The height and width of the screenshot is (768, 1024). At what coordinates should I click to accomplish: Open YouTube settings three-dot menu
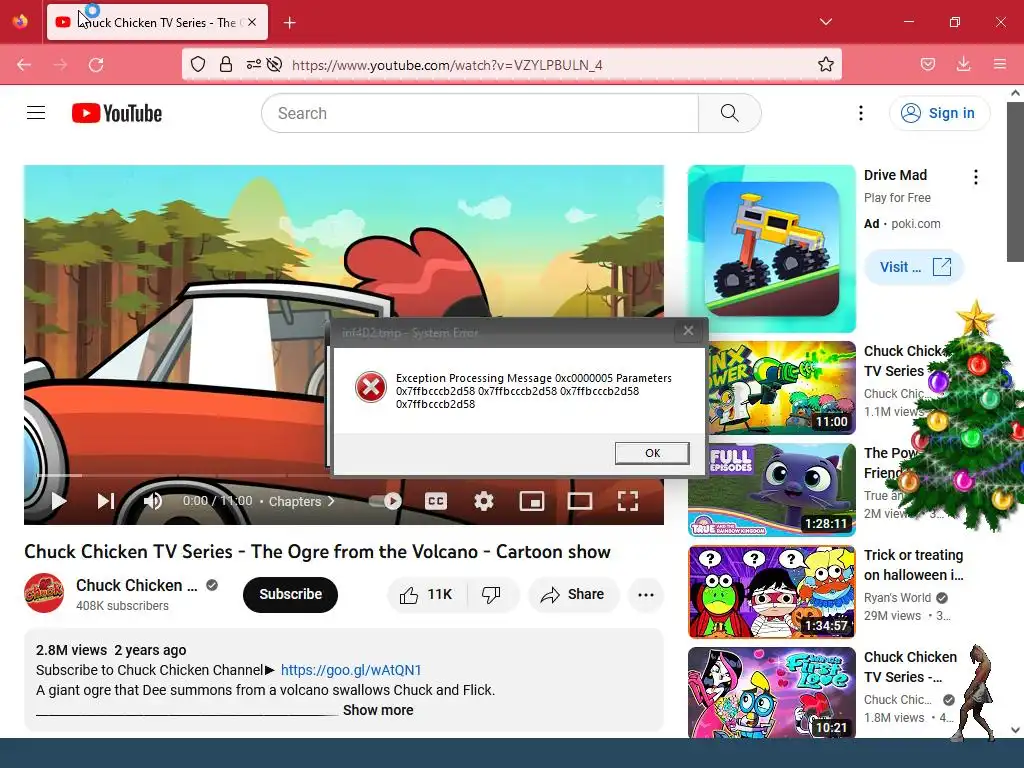861,113
